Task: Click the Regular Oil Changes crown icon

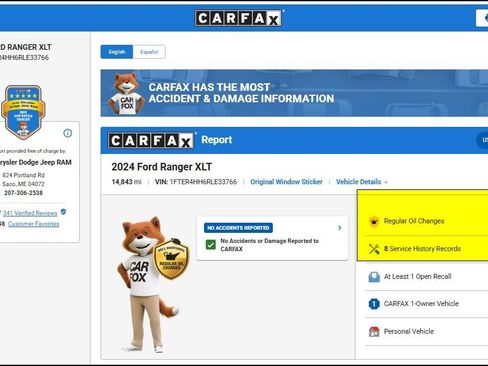Action: pos(374,221)
